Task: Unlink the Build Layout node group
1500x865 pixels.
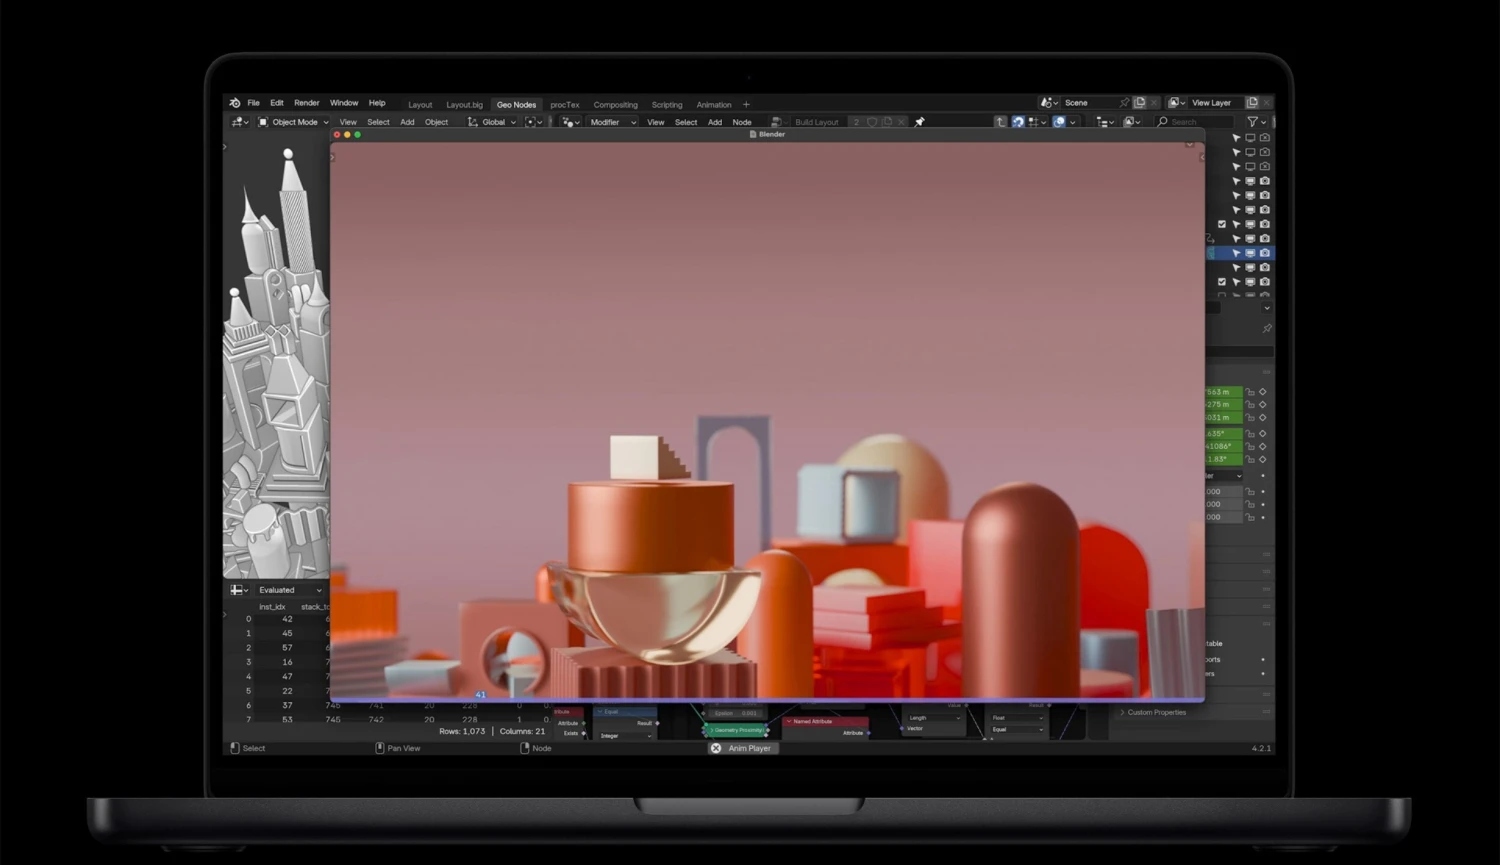Action: pos(901,122)
